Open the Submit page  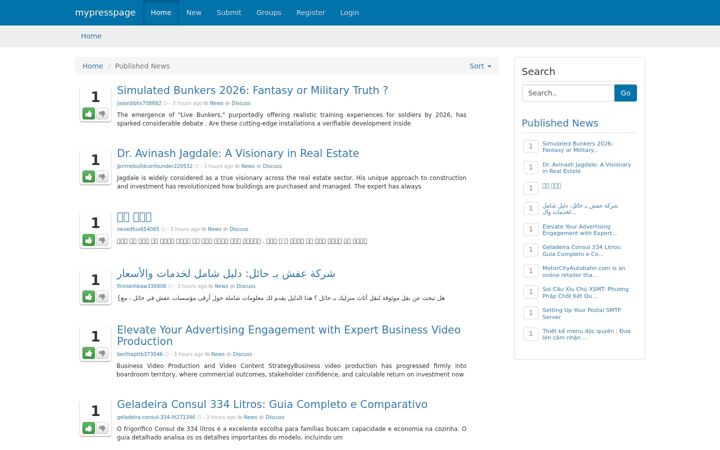[229, 12]
